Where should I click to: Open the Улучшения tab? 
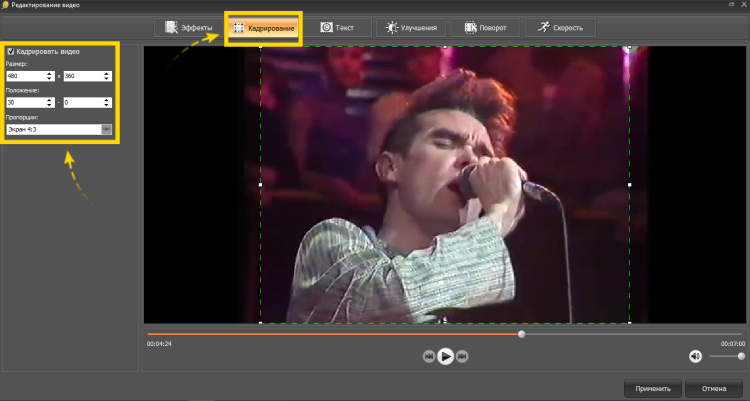tap(411, 28)
